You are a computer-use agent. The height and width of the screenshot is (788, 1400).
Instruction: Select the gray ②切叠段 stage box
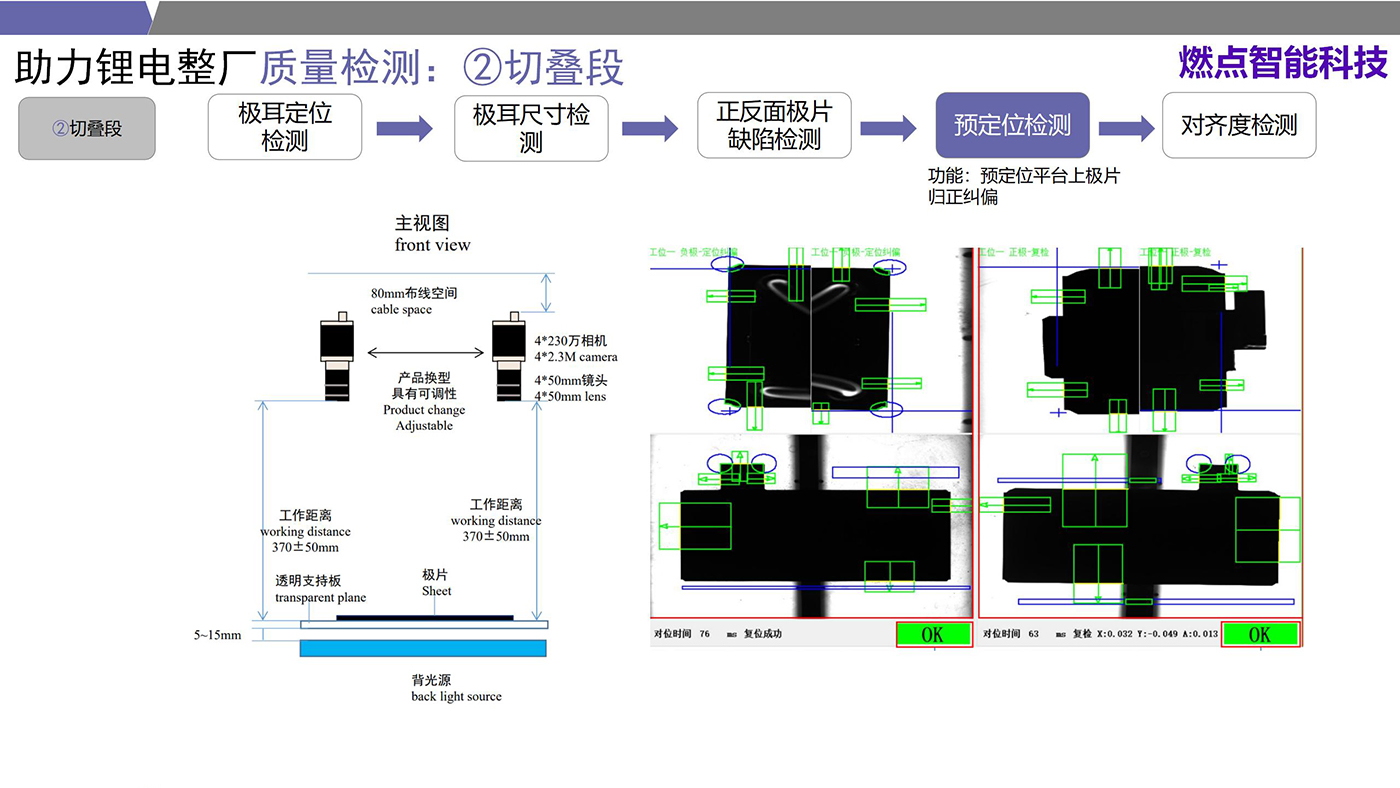[87, 128]
